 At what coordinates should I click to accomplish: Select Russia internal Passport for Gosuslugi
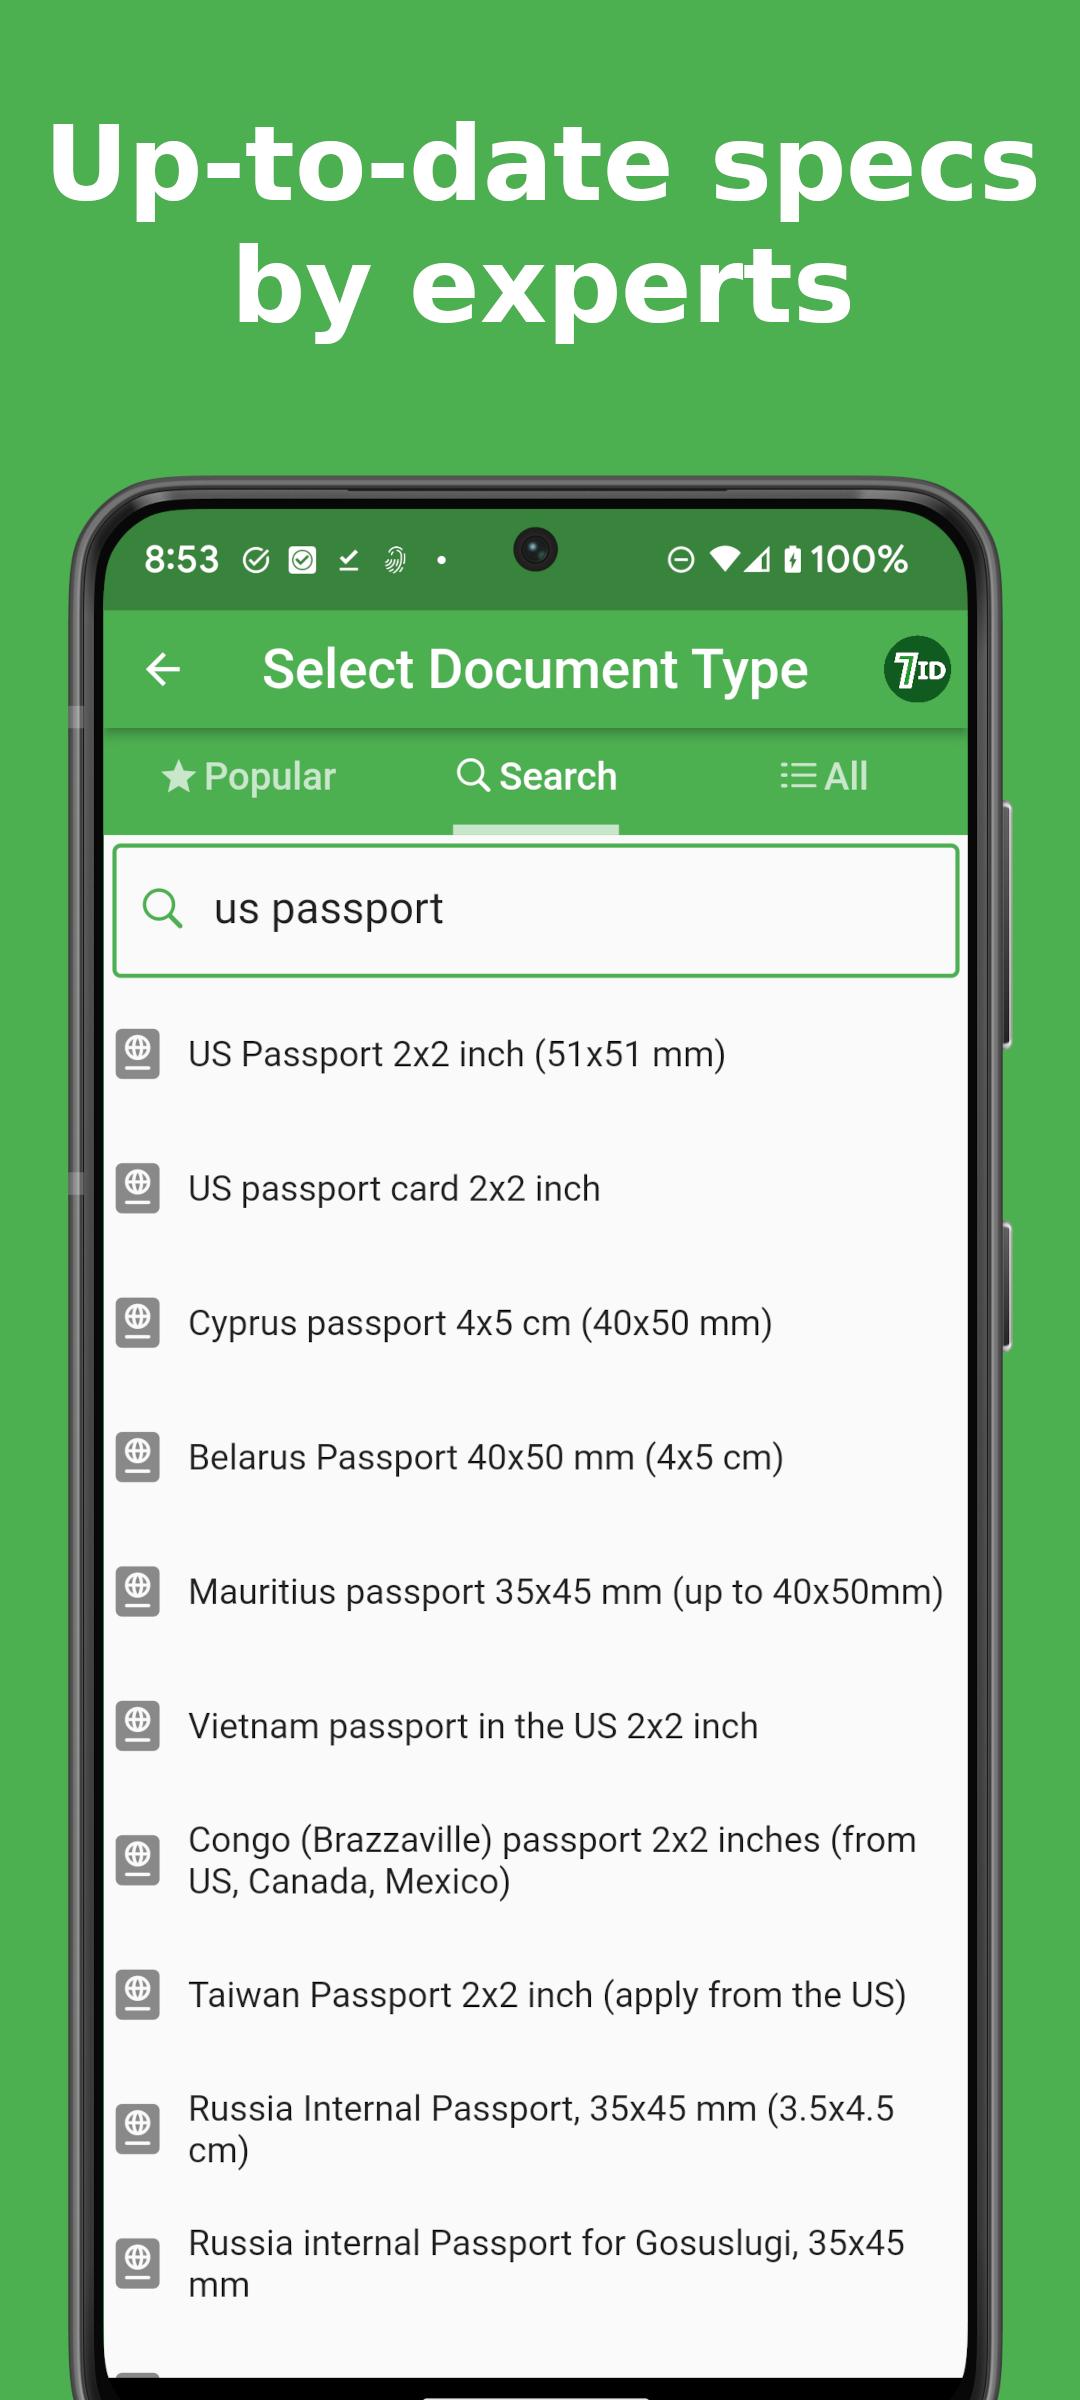click(536, 2264)
